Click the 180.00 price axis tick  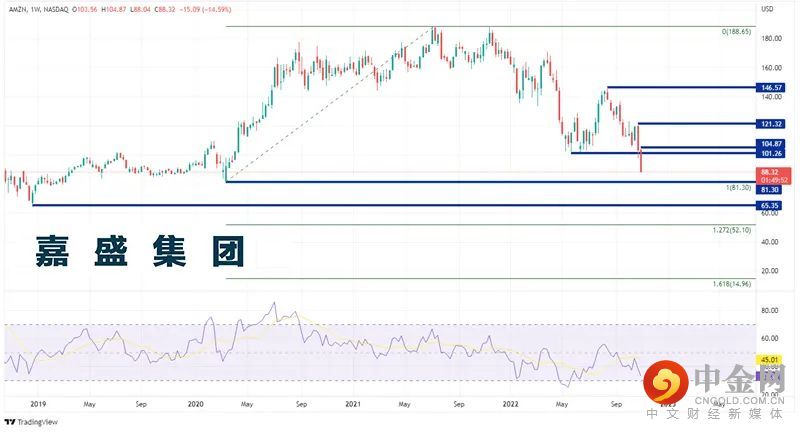point(771,39)
